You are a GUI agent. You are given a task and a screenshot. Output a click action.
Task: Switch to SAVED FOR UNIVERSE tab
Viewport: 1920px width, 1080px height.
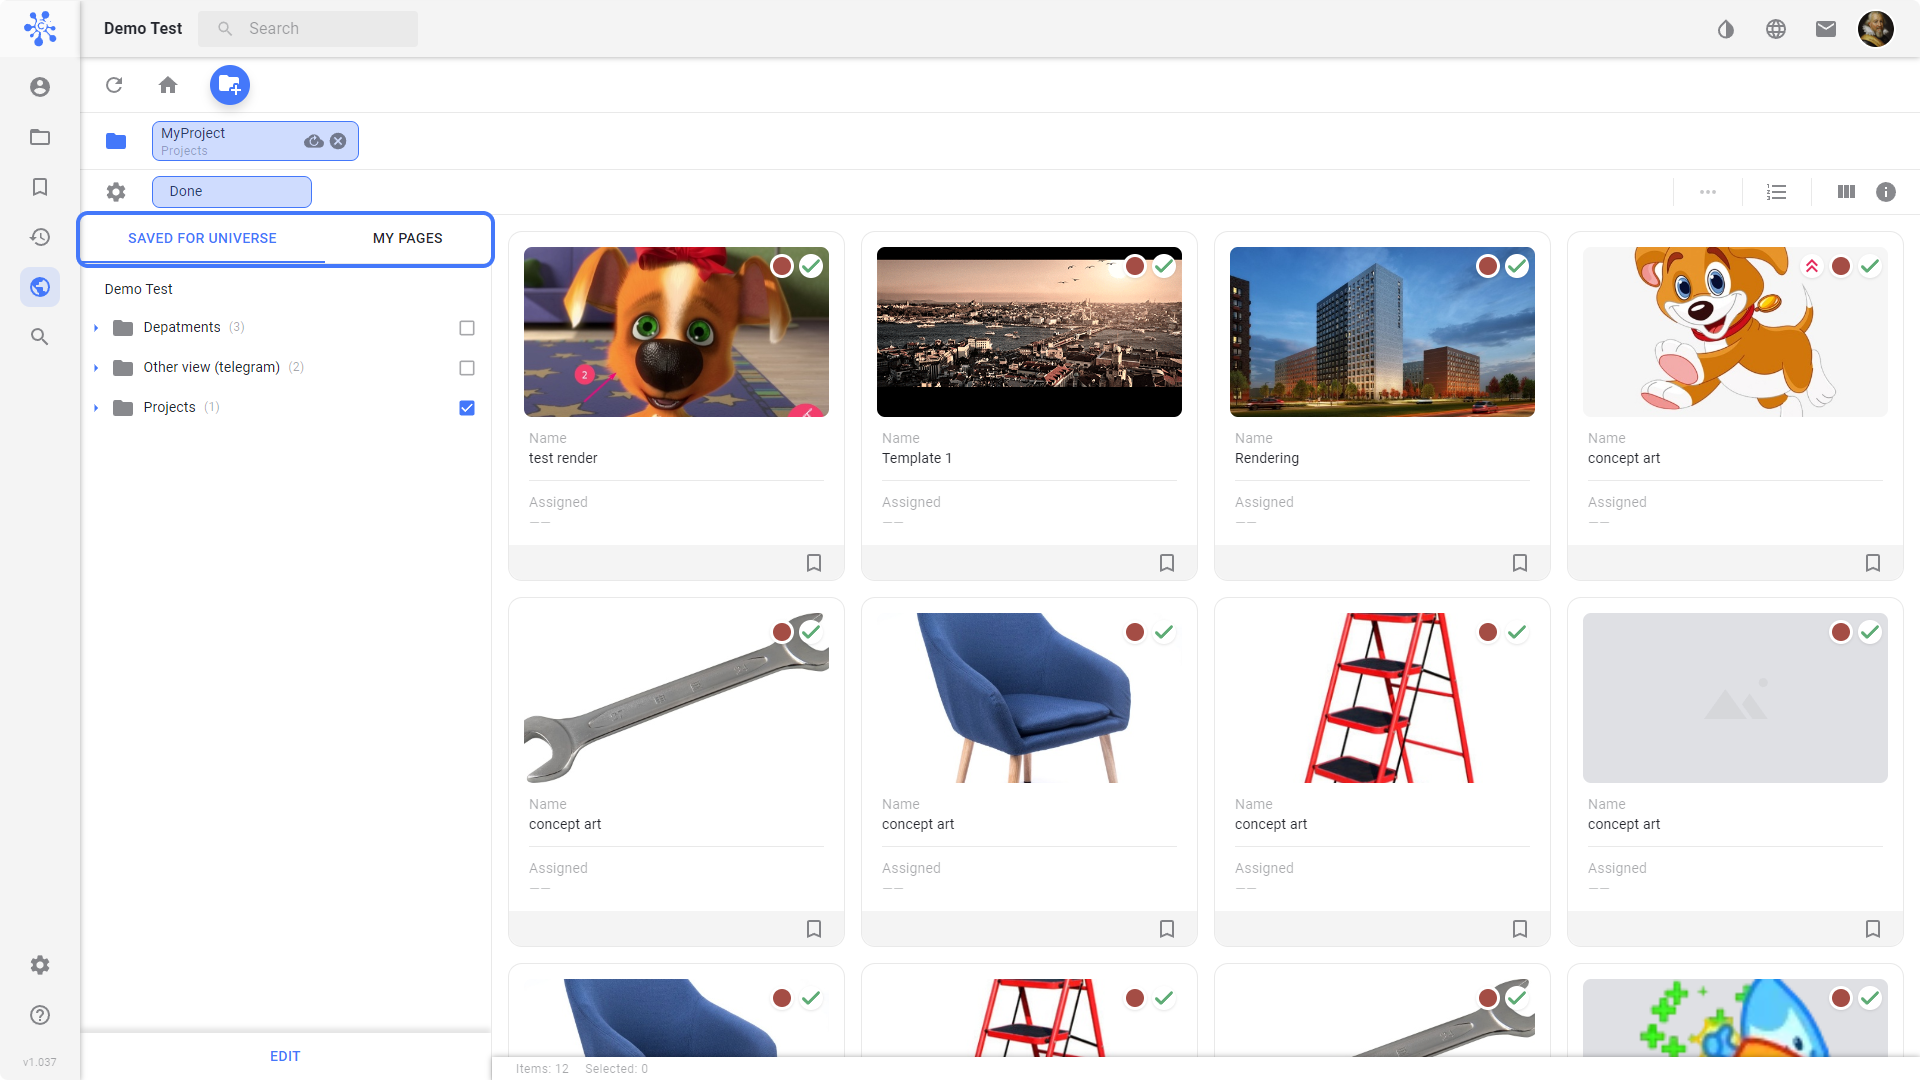tap(202, 238)
